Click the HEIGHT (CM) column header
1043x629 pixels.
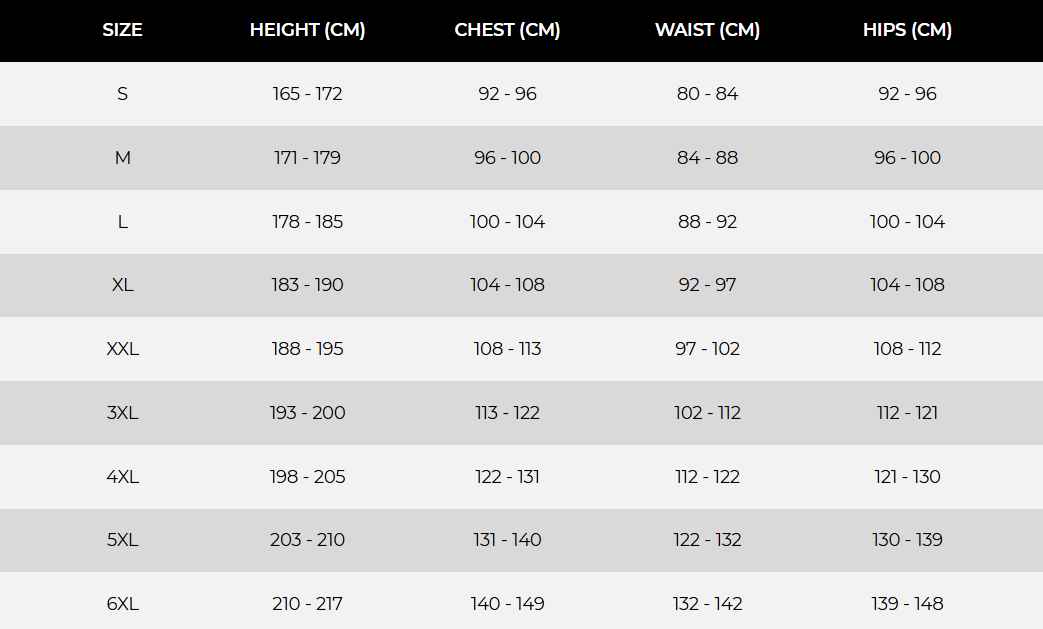(x=307, y=30)
